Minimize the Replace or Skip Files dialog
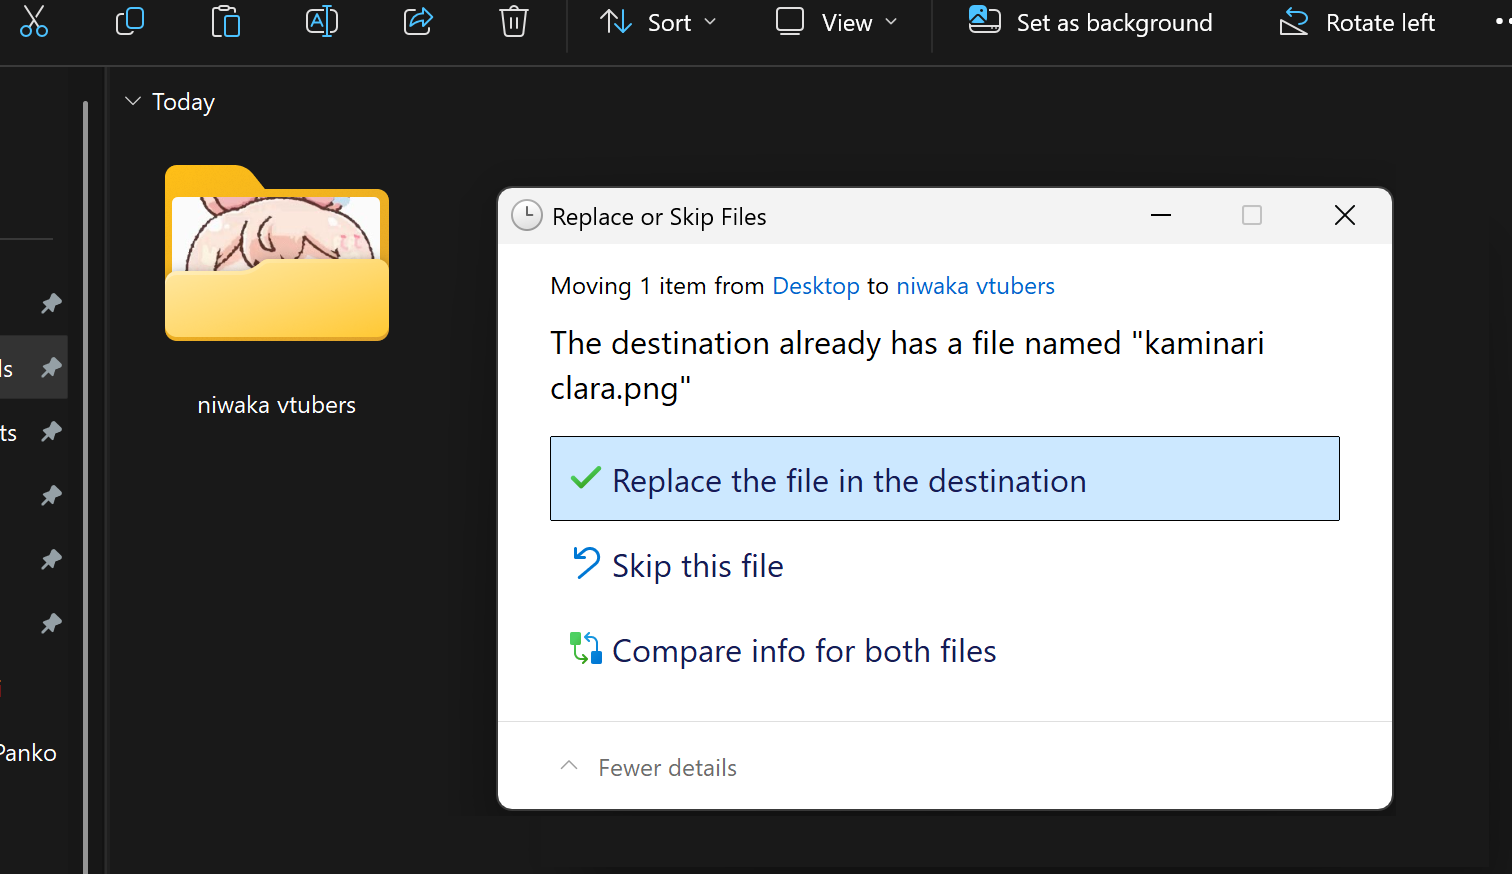 tap(1160, 215)
